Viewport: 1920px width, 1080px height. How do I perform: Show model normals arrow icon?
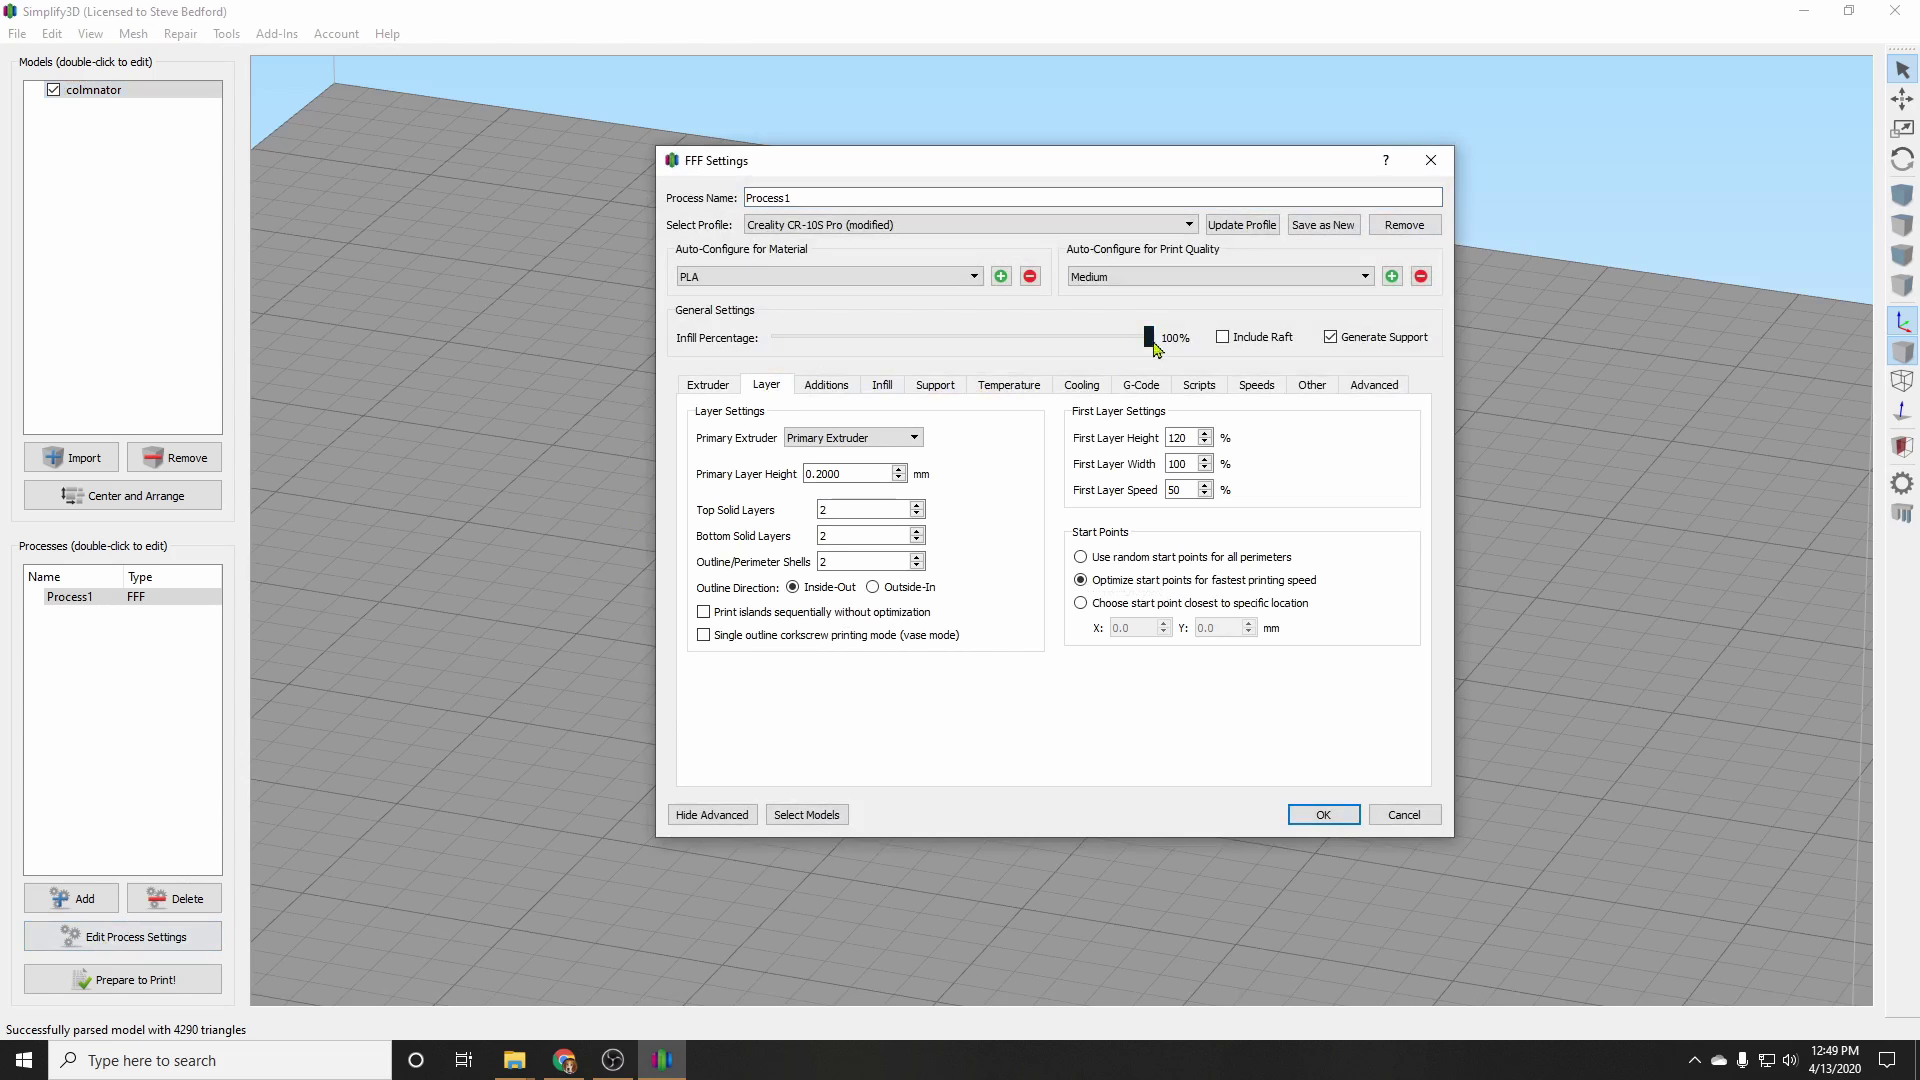(1902, 412)
